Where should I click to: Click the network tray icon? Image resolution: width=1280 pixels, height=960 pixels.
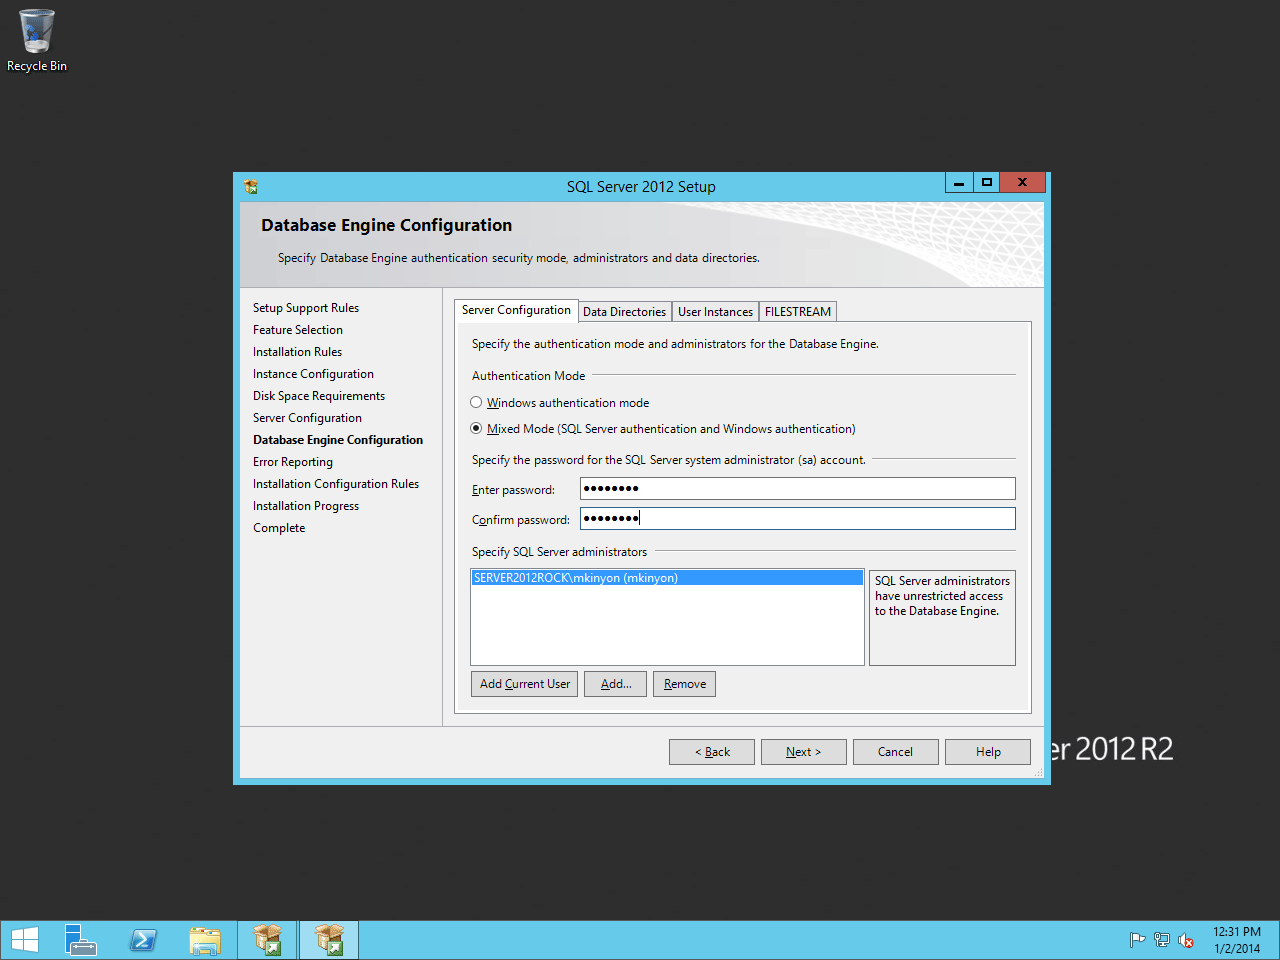pyautogui.click(x=1161, y=940)
